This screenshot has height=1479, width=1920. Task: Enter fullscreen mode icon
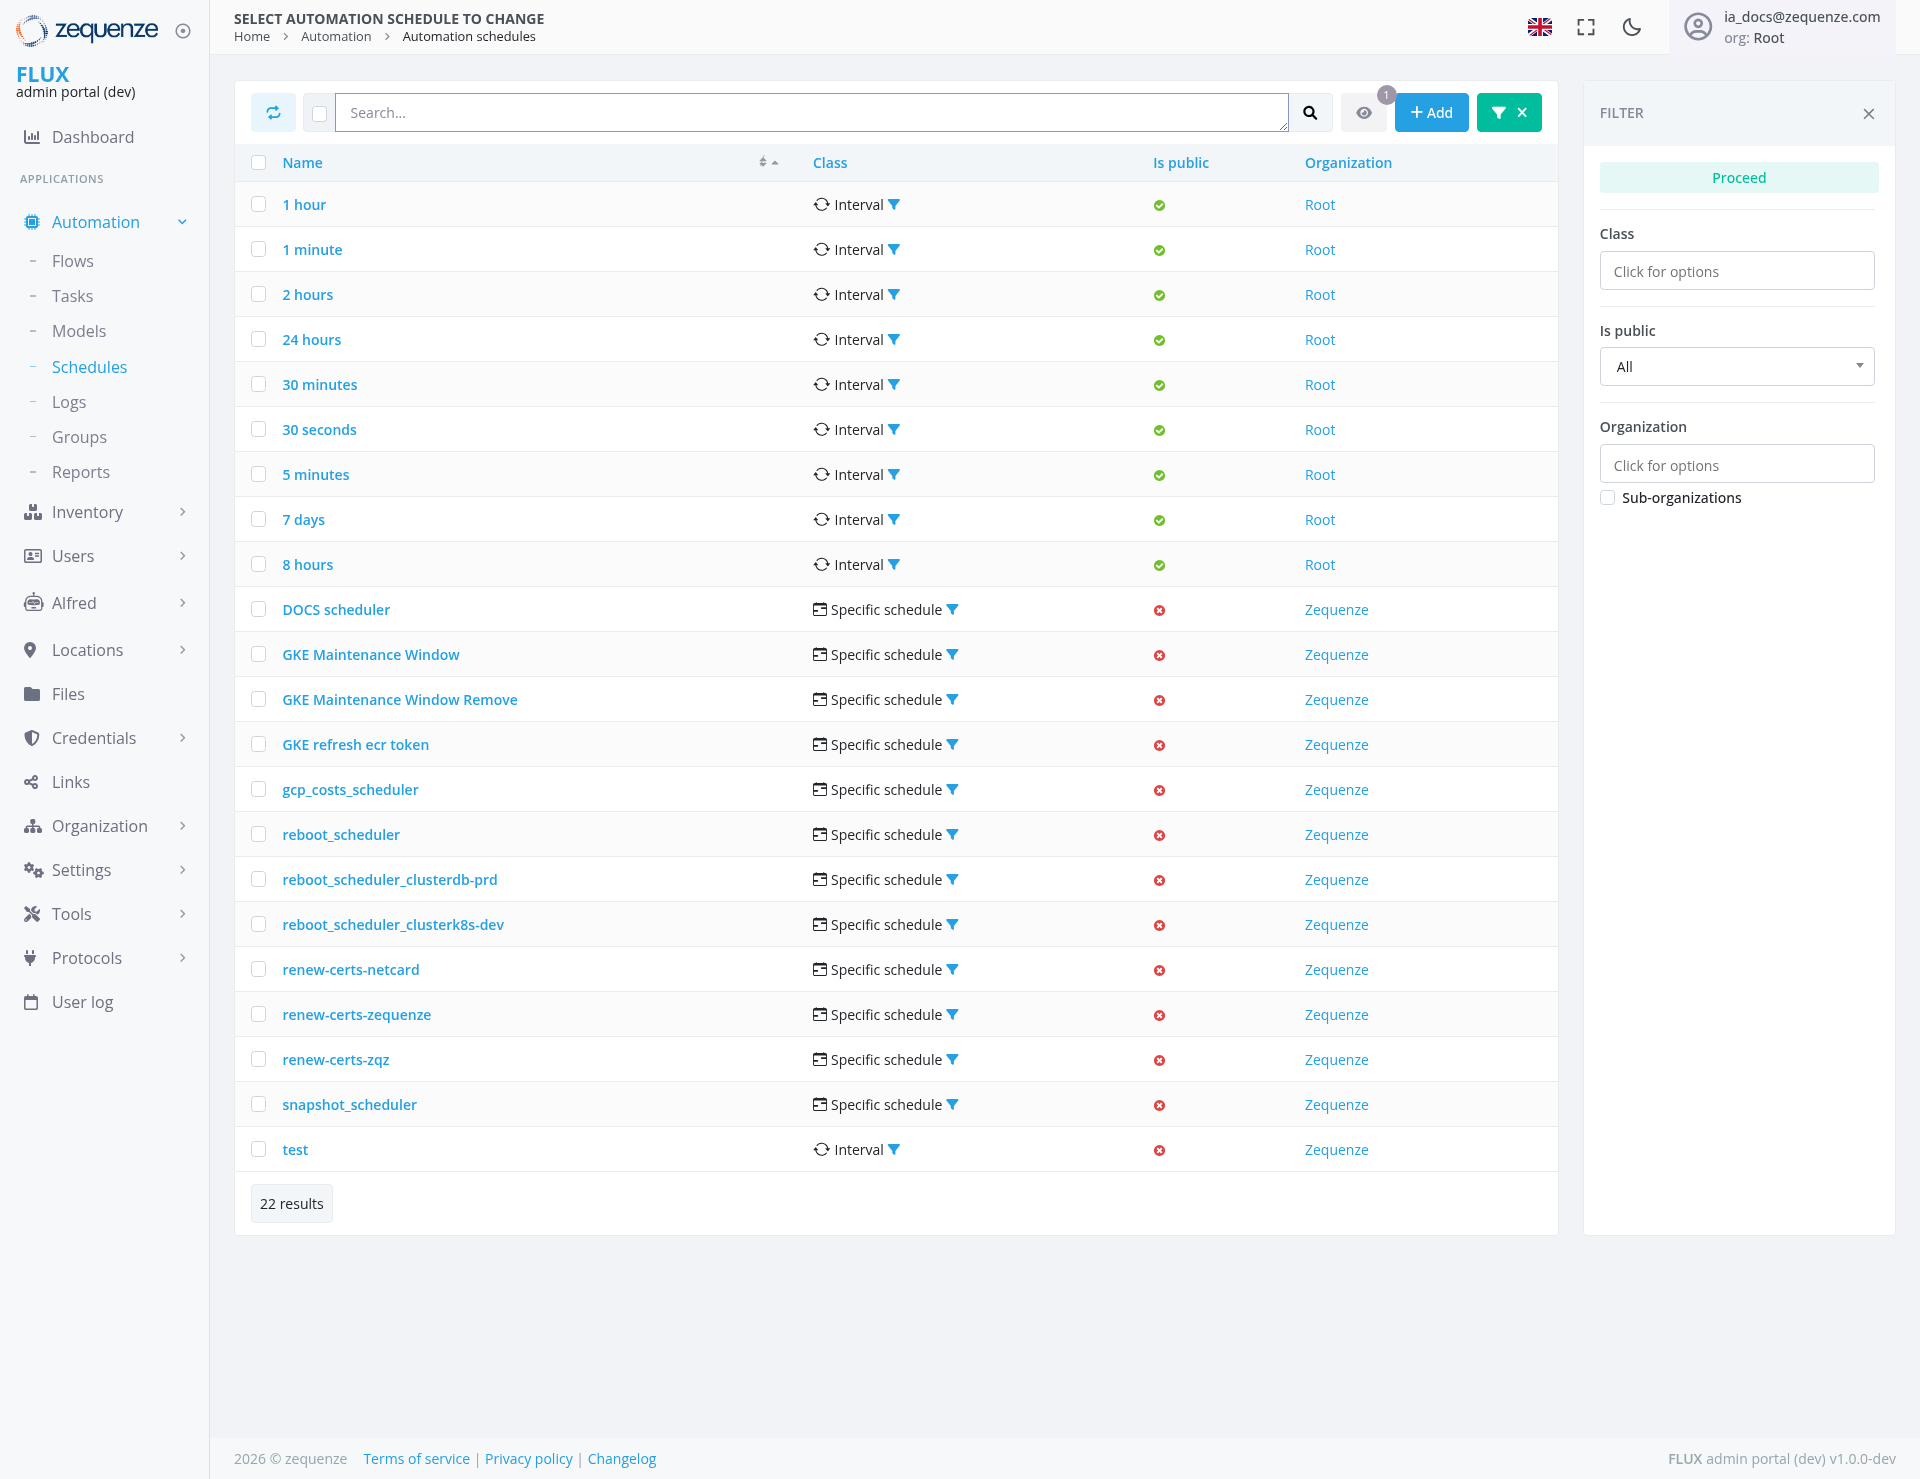[1586, 27]
